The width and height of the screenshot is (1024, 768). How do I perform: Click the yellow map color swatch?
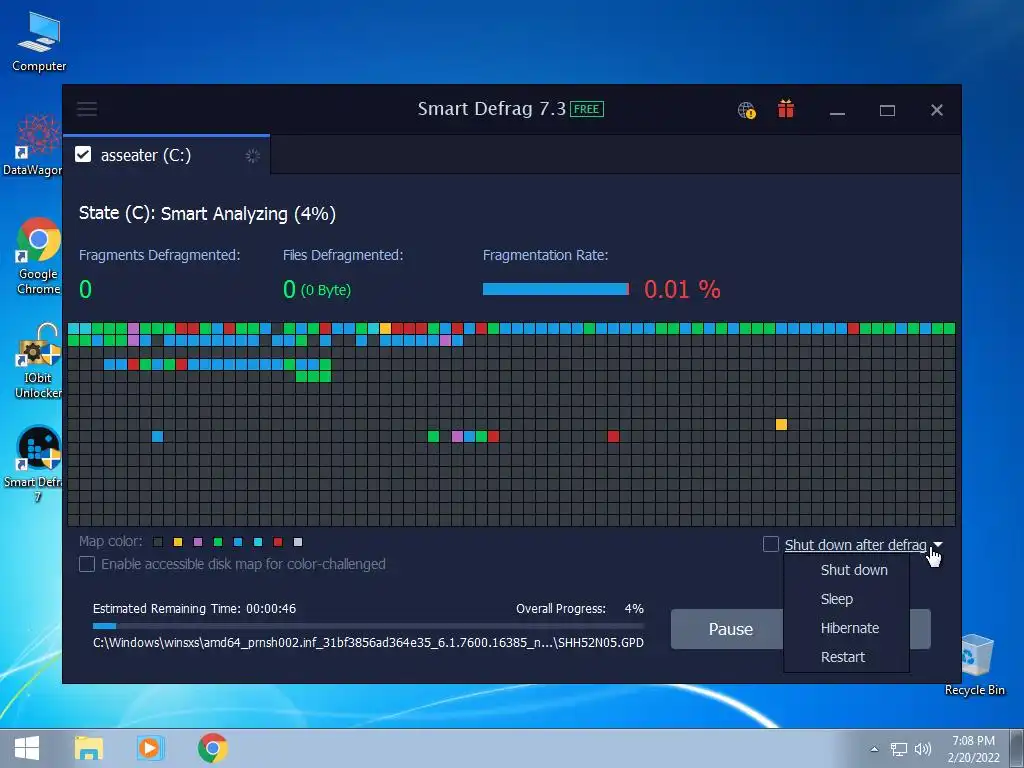pos(178,541)
